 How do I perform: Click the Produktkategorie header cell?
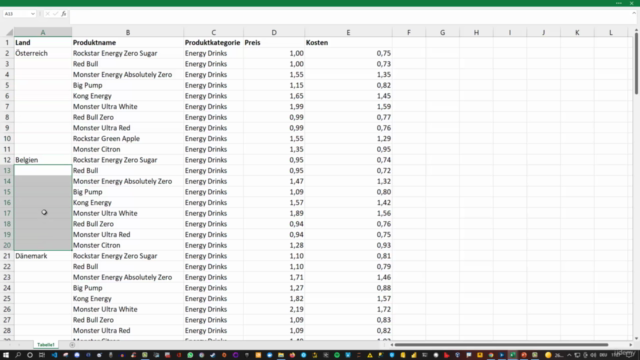point(213,42)
